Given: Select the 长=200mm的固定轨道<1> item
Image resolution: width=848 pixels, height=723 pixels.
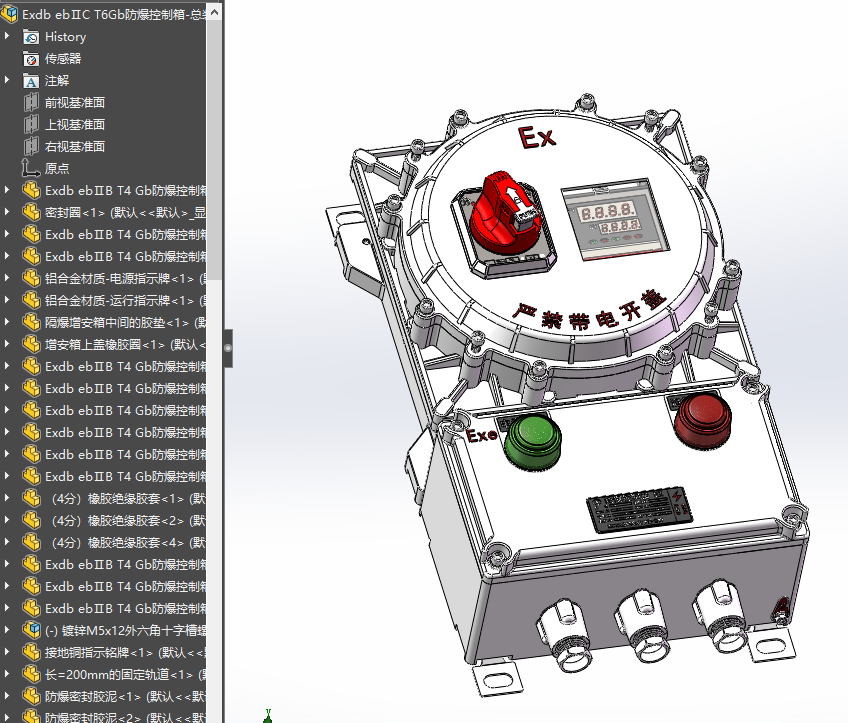Looking at the screenshot, I should (x=110, y=672).
